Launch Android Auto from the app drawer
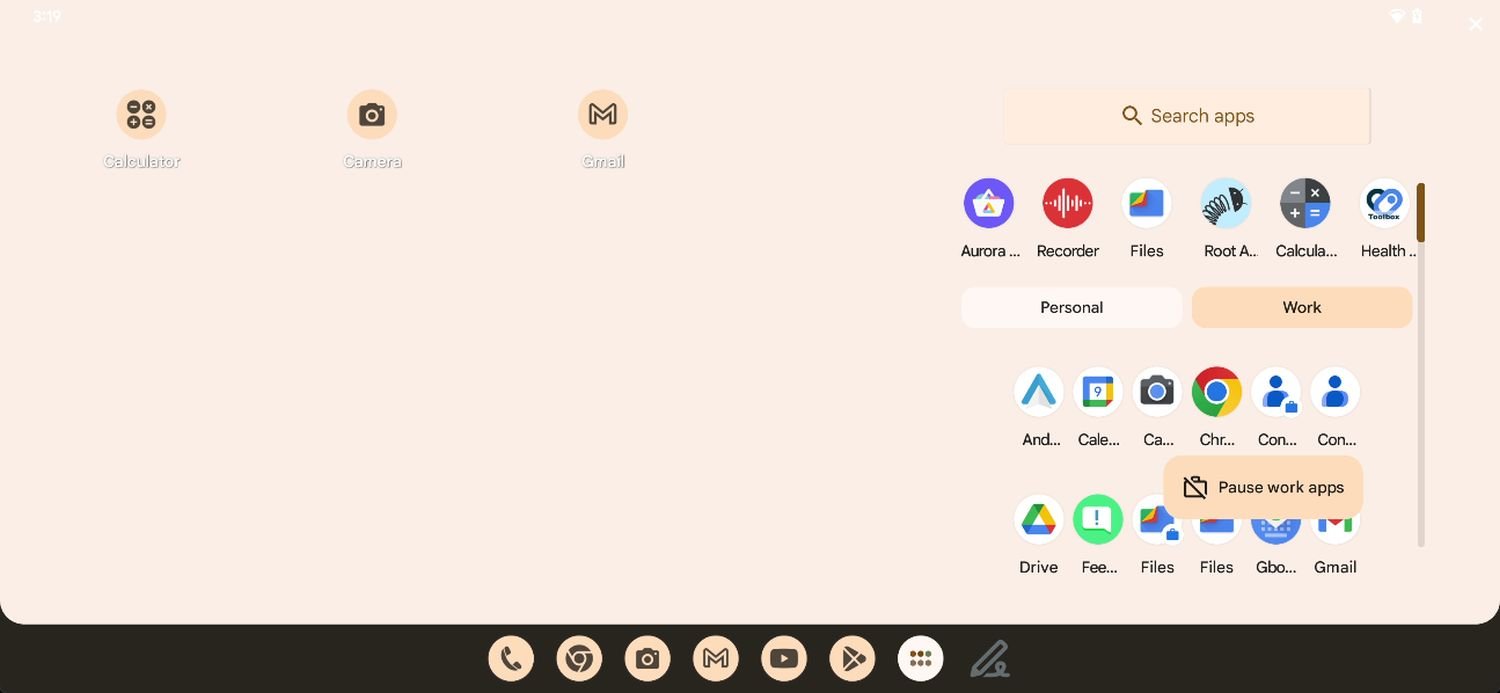This screenshot has width=1500, height=693. coord(1038,392)
